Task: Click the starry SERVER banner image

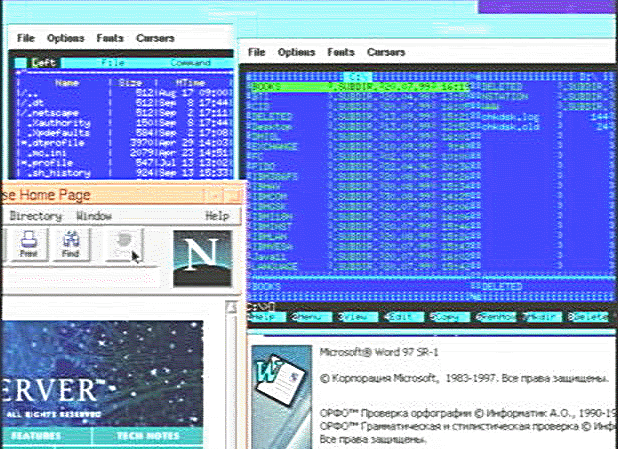Action: point(102,374)
